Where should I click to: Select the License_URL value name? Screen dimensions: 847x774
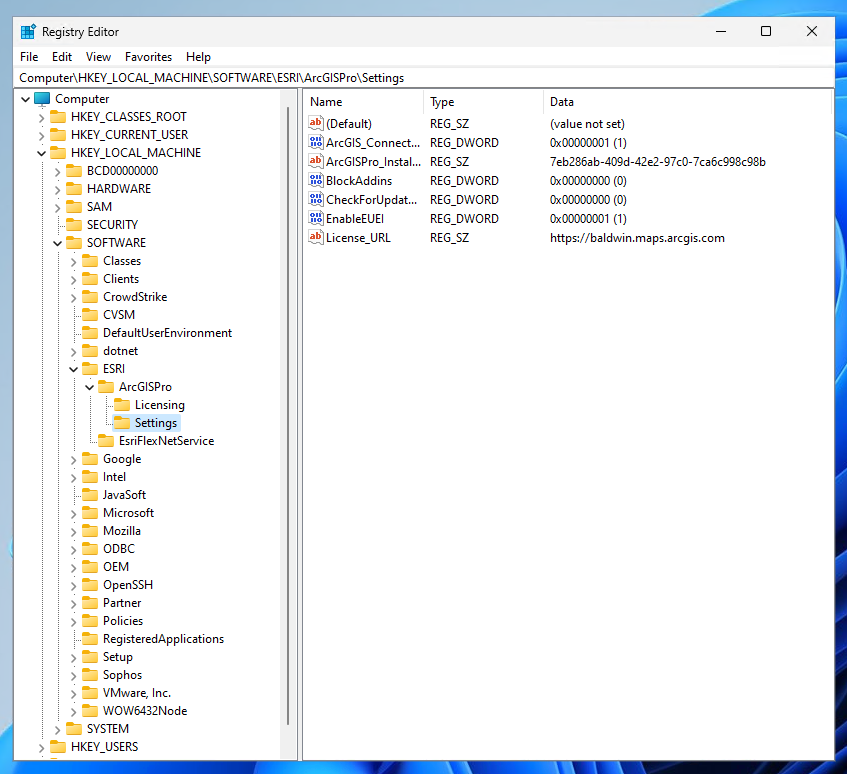click(358, 238)
